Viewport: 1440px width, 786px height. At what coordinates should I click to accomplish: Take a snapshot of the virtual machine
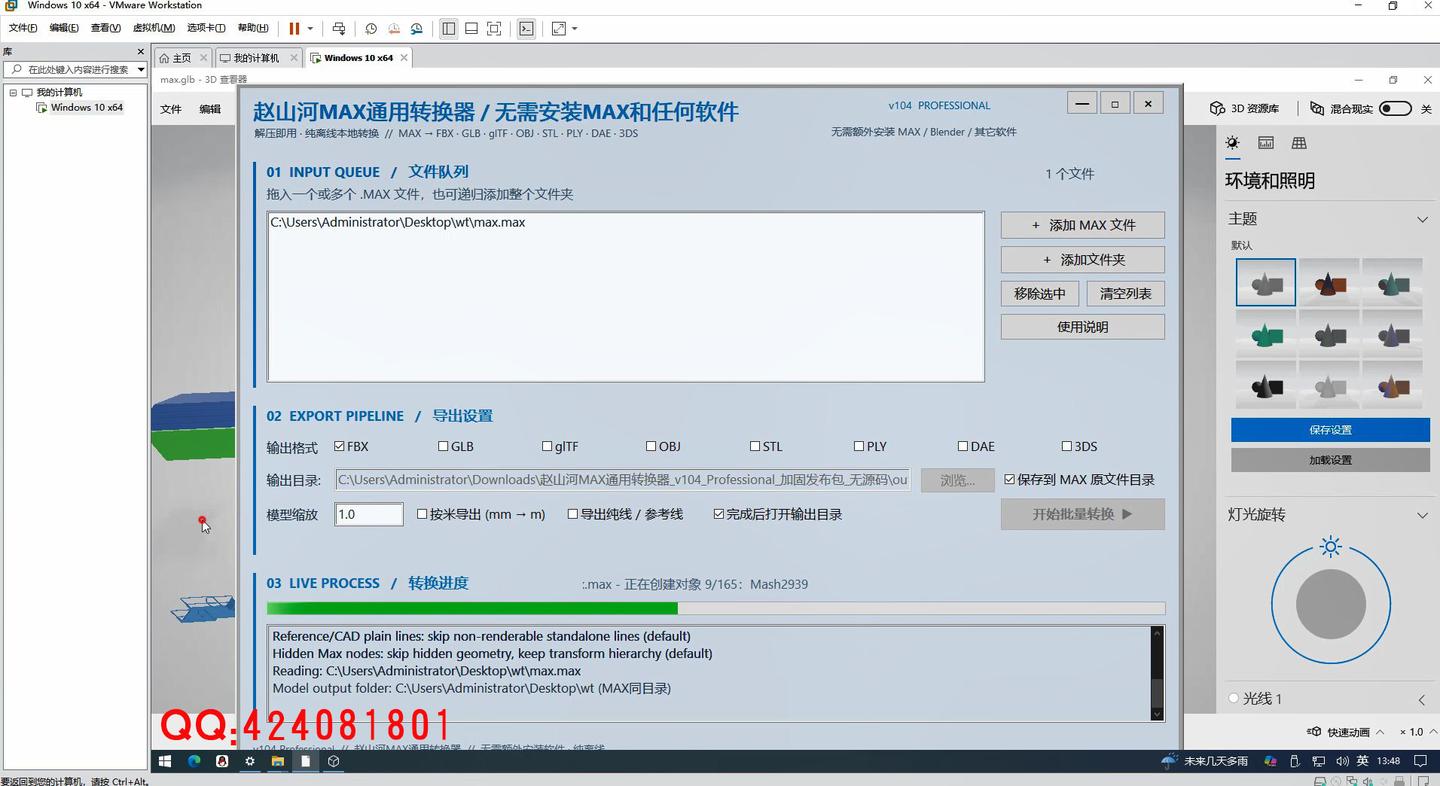[371, 29]
